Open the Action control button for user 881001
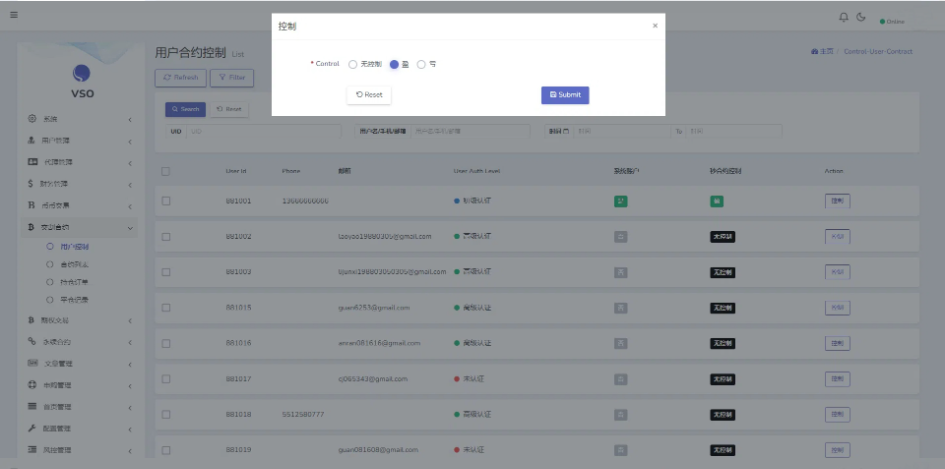945x469 pixels. pyautogui.click(x=837, y=201)
